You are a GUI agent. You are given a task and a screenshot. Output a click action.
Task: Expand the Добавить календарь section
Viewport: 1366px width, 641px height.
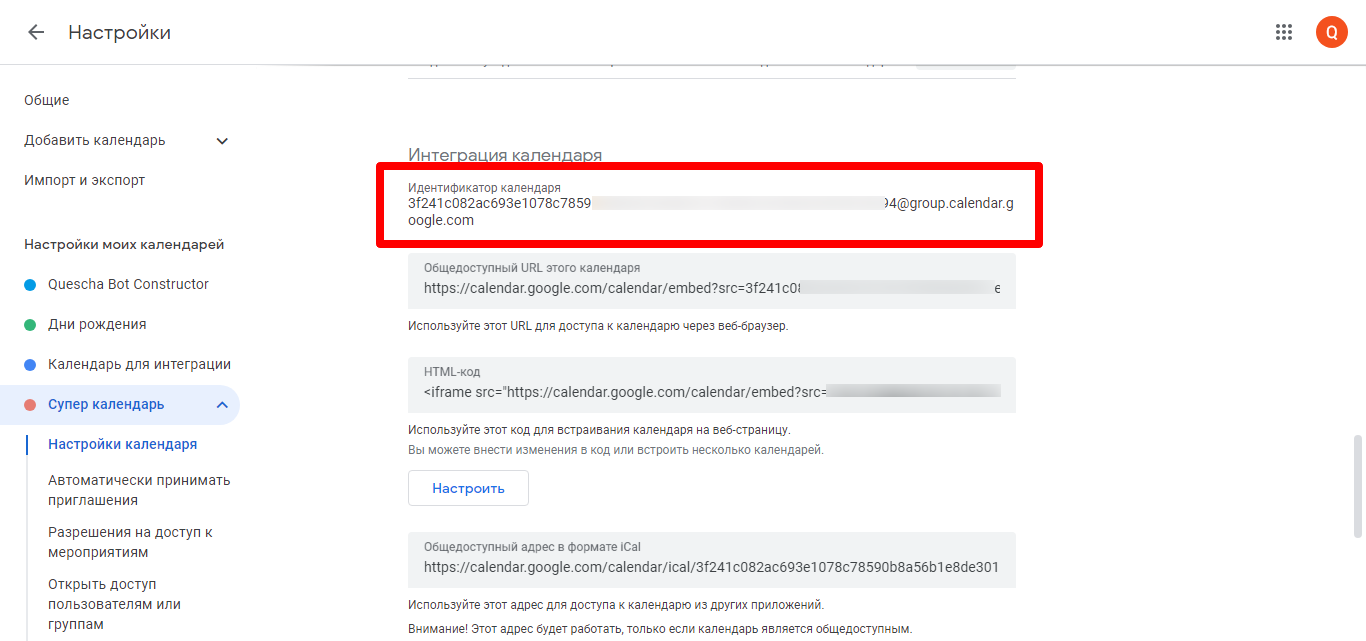(x=222, y=141)
